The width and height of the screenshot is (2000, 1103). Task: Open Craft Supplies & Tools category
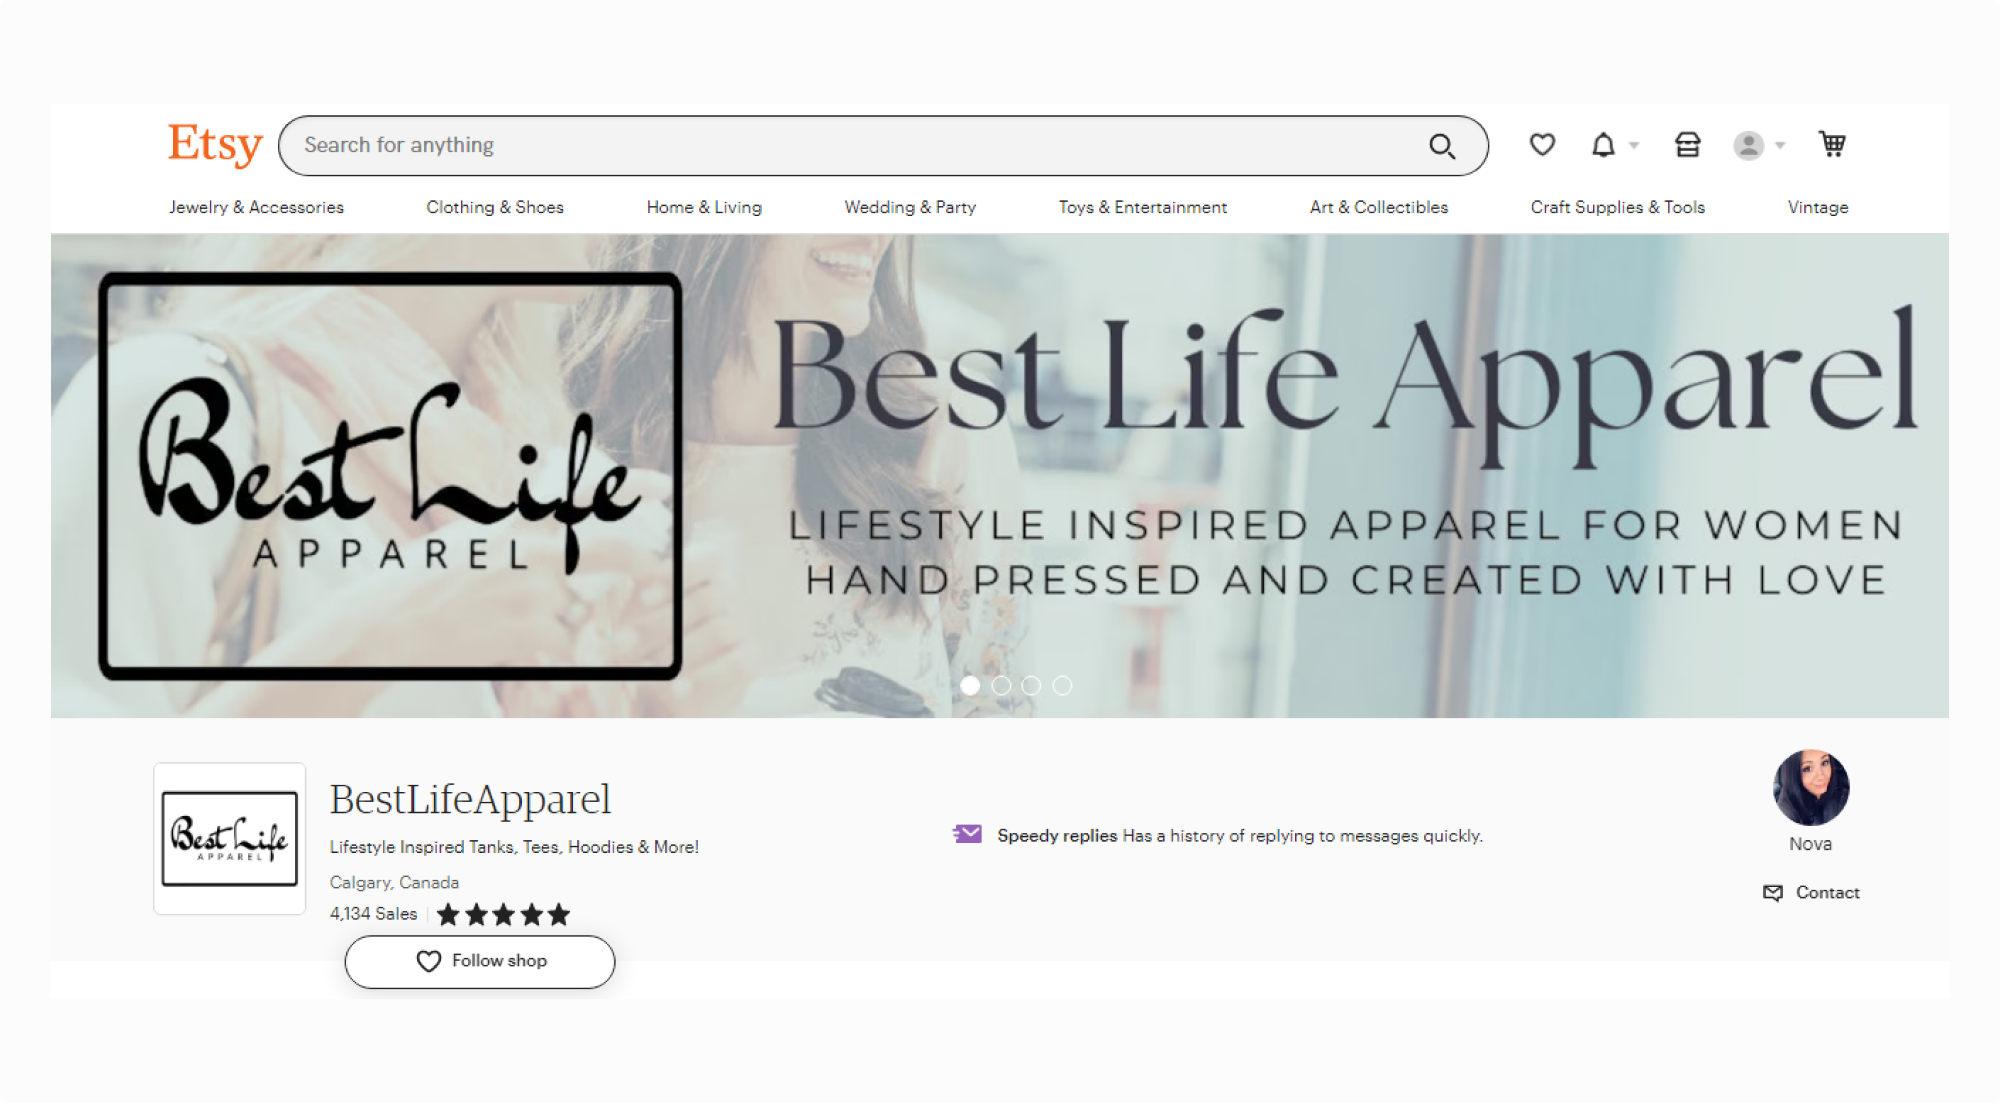pyautogui.click(x=1618, y=207)
